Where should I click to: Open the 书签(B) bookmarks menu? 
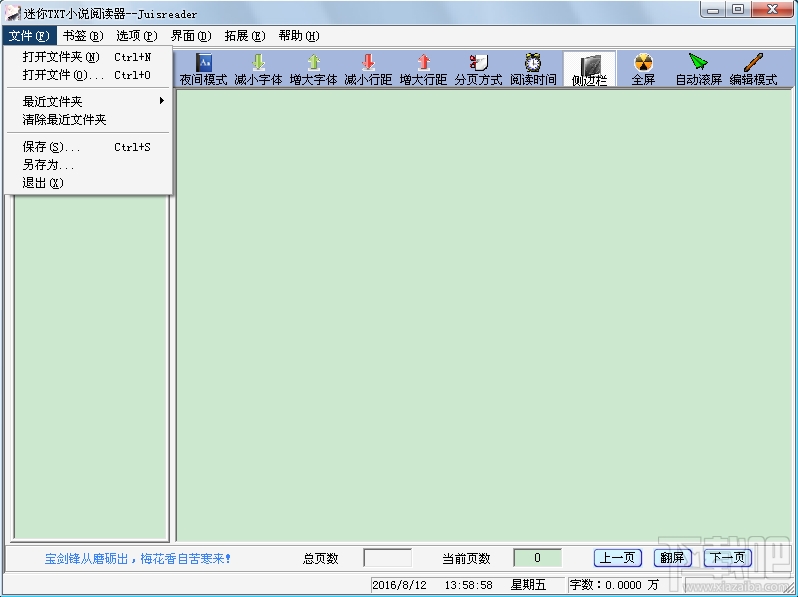click(x=83, y=36)
